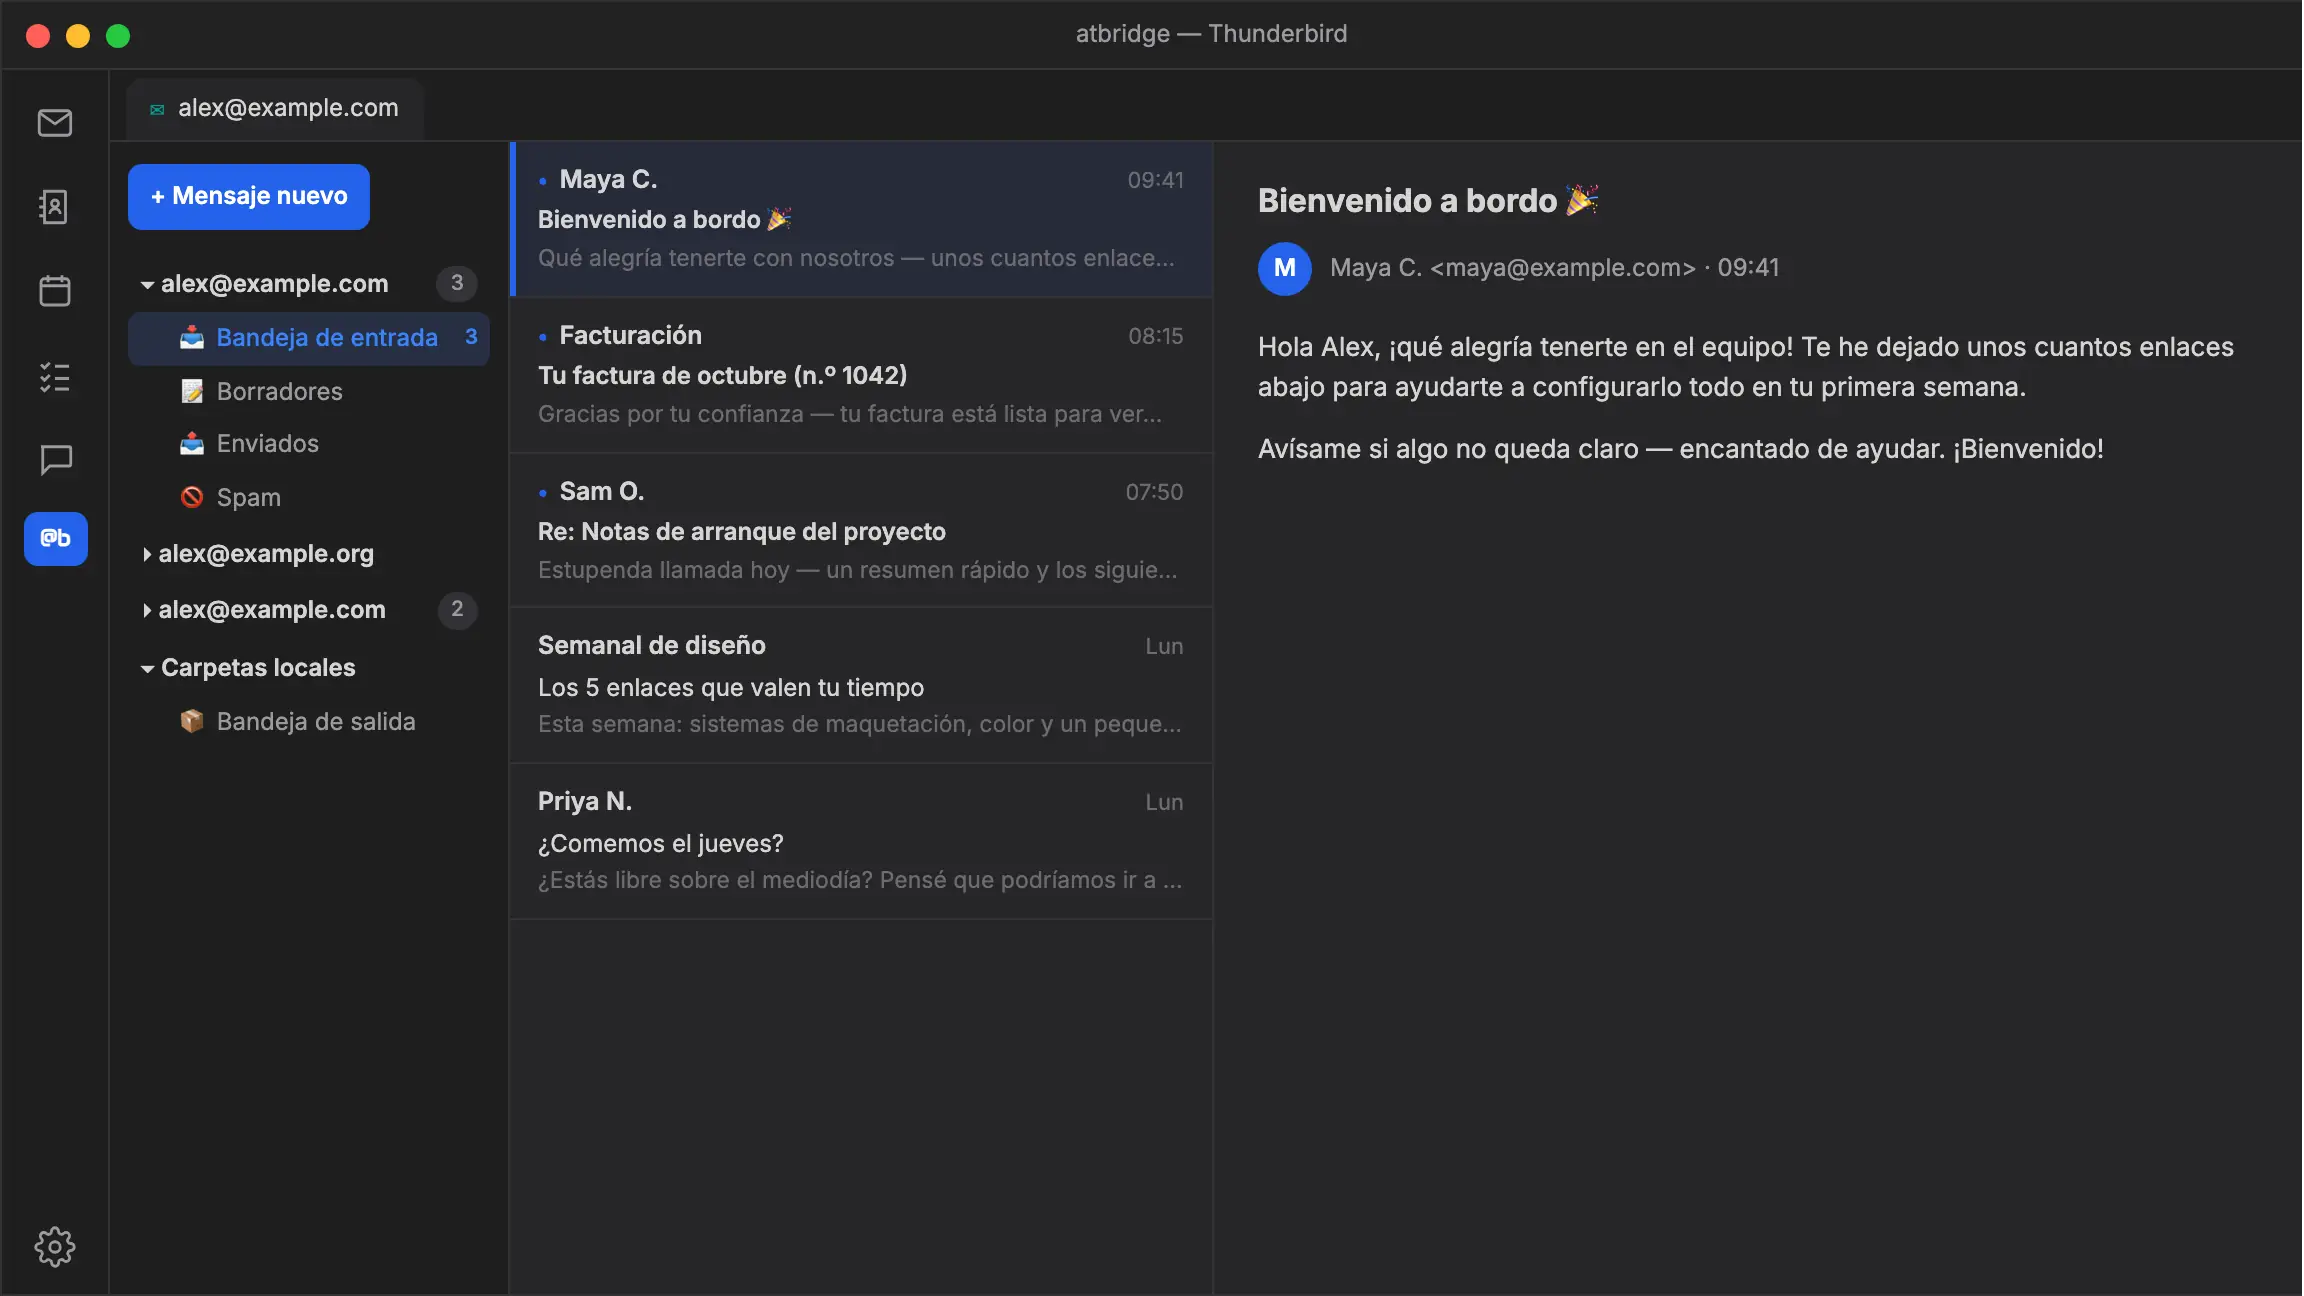This screenshot has height=1296, width=2304.
Task: Click the unread dot next to Maya C.
Action: coord(543,181)
